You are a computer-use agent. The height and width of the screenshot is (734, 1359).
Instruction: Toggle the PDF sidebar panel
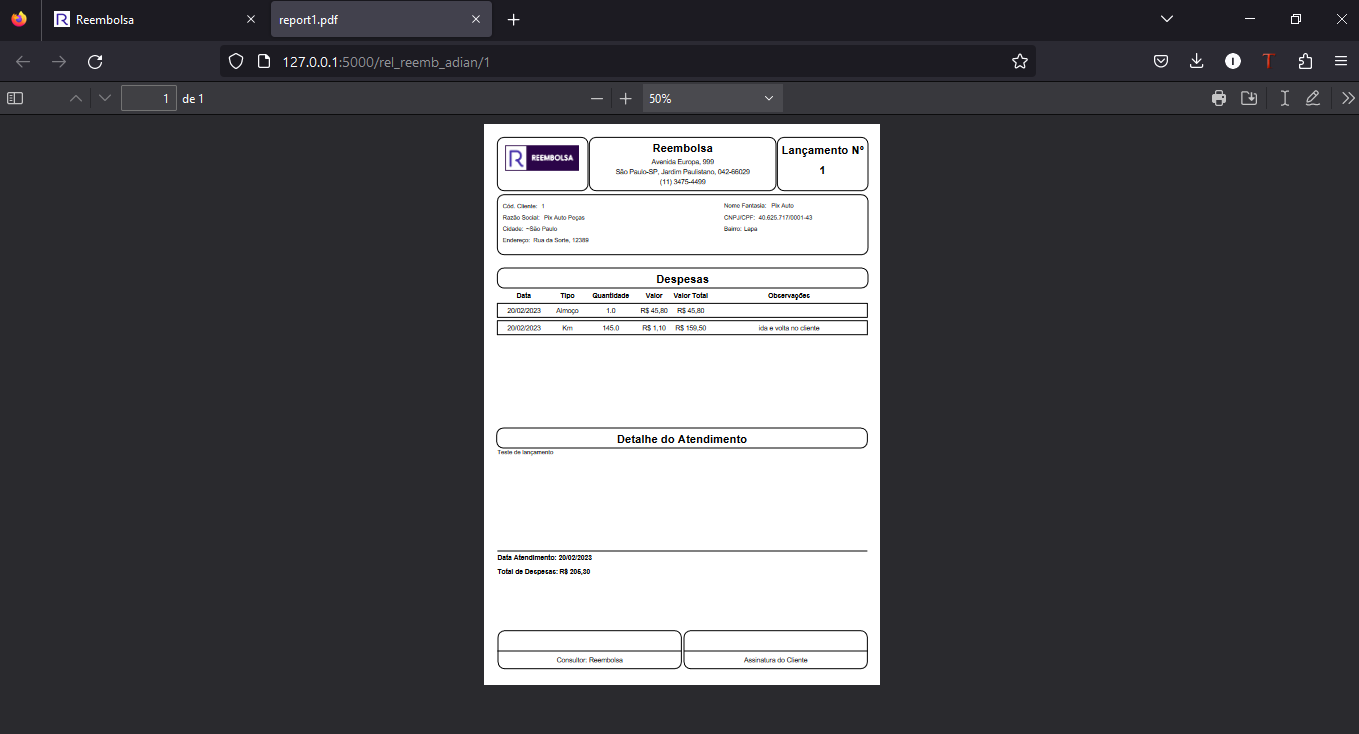(x=14, y=98)
